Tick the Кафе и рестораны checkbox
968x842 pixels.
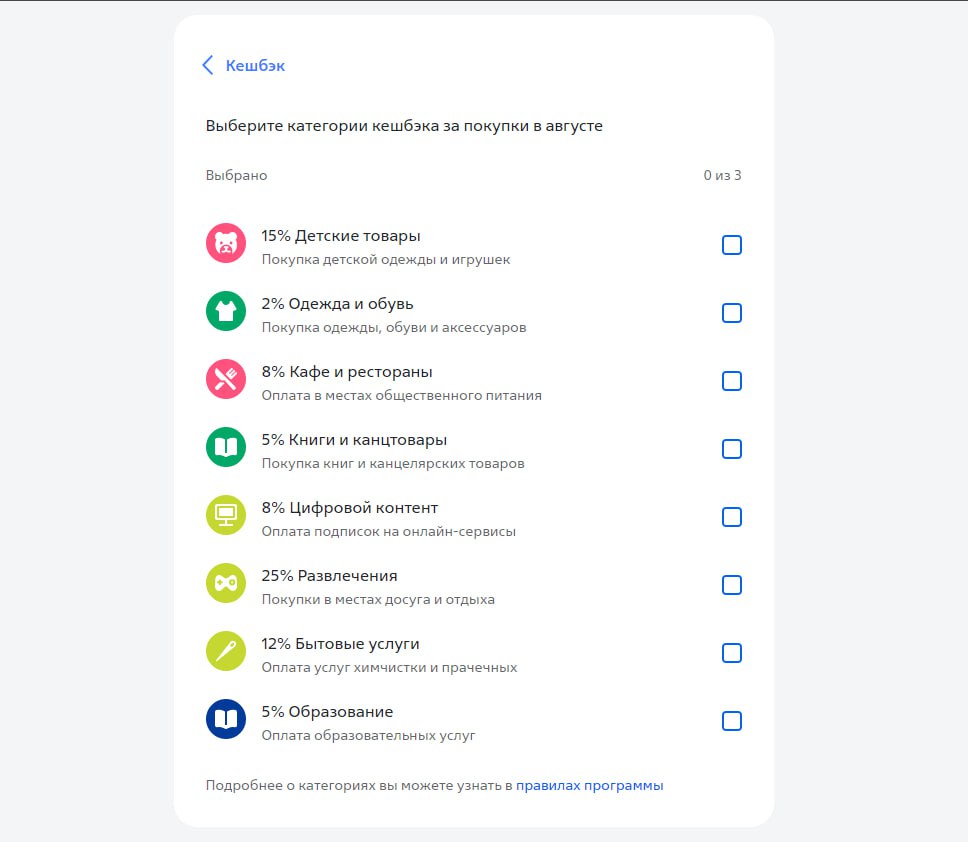click(x=732, y=381)
